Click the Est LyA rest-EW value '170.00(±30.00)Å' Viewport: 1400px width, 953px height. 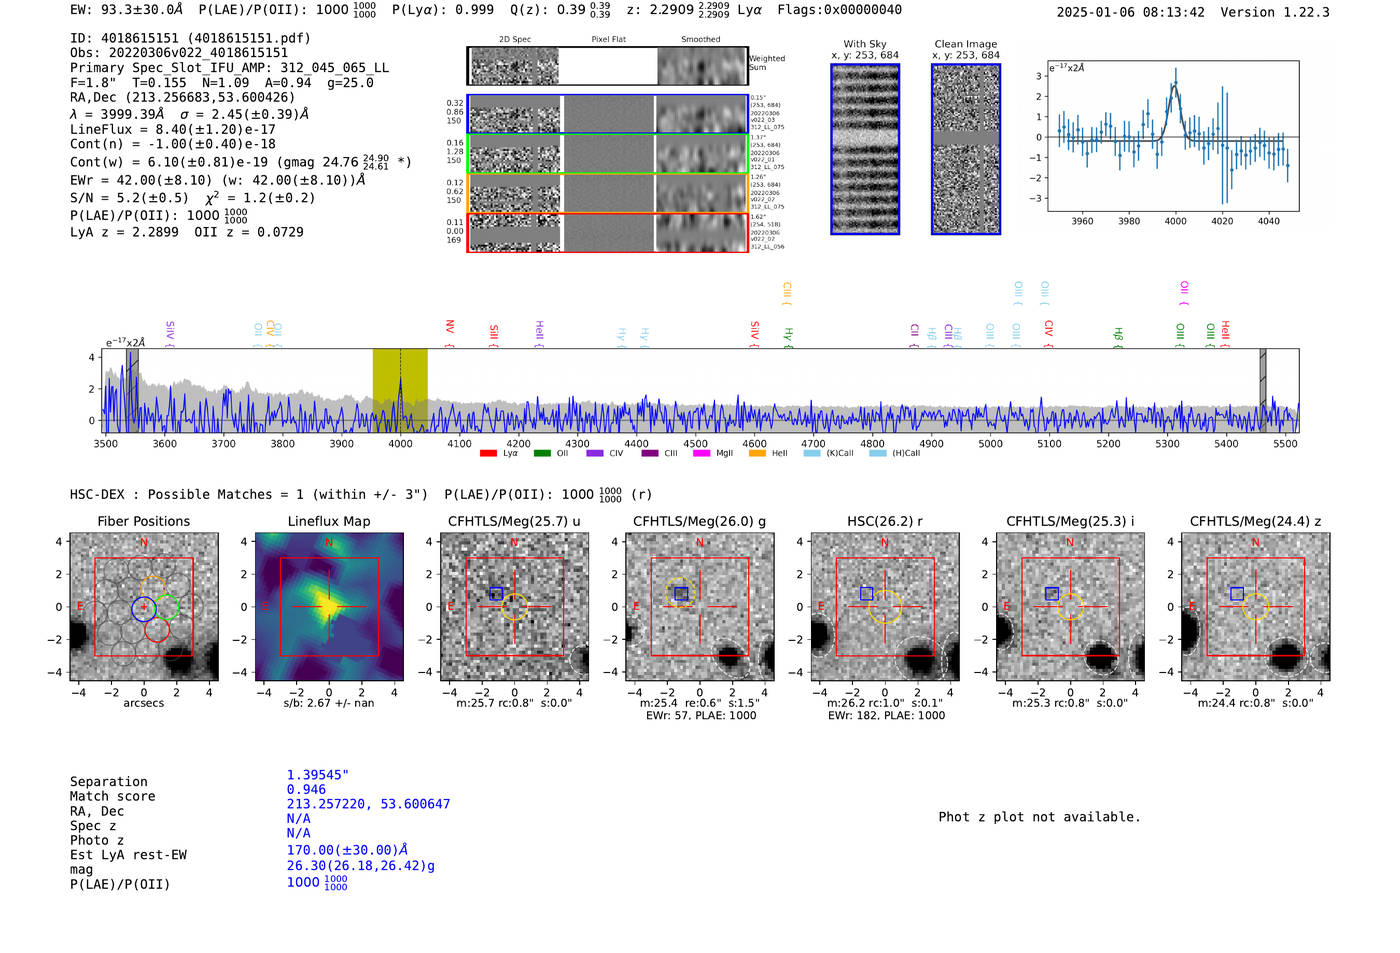click(x=347, y=850)
